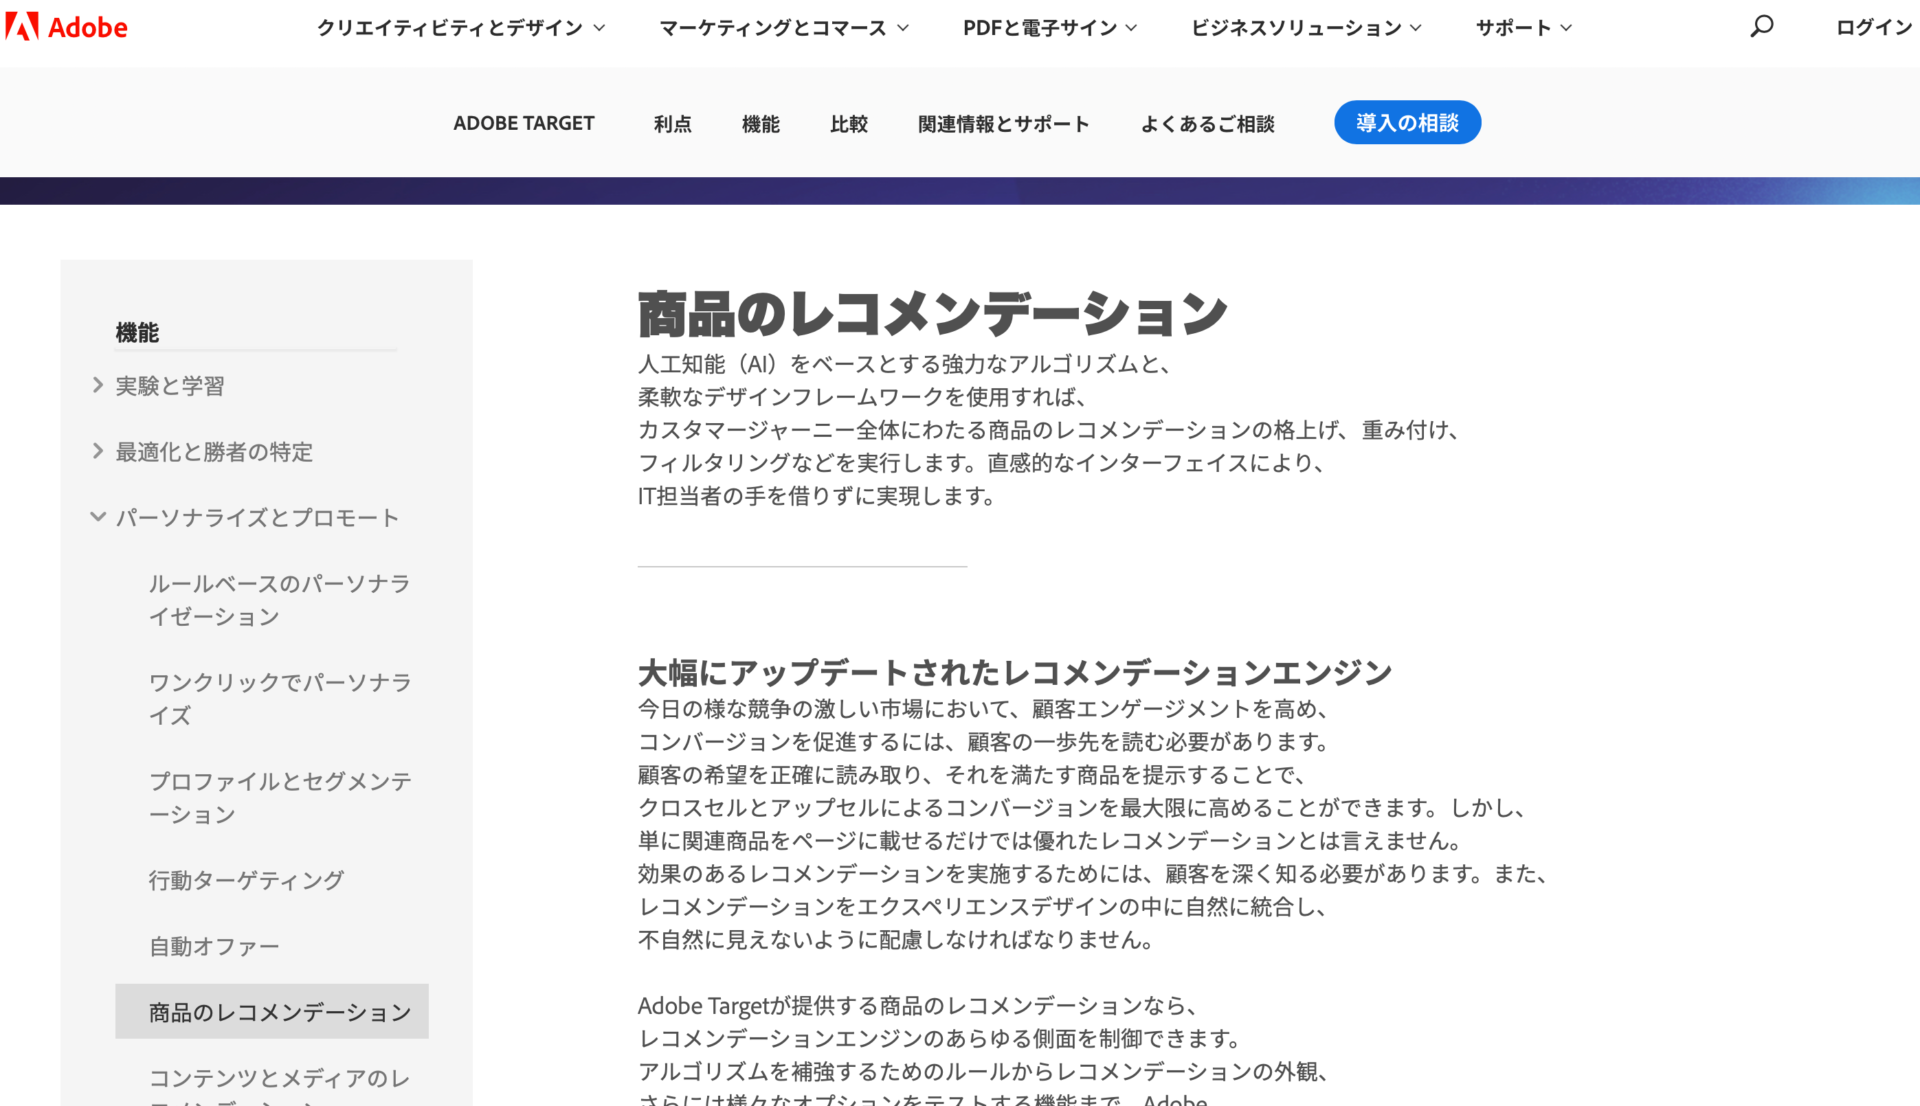Select the 比較 nav item

coord(848,124)
